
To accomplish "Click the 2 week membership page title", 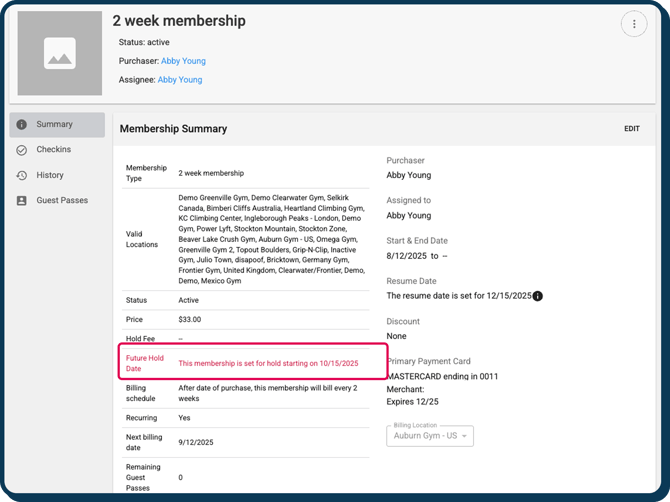I will (179, 21).
